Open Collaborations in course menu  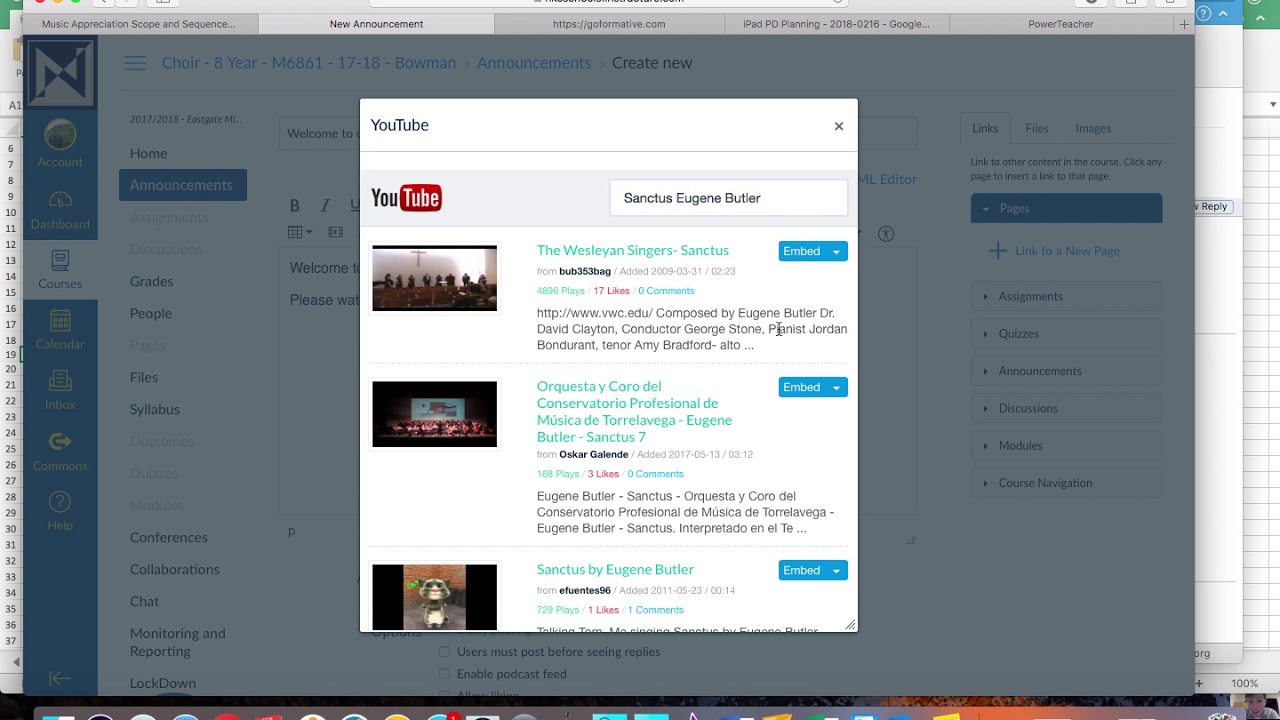(x=174, y=569)
